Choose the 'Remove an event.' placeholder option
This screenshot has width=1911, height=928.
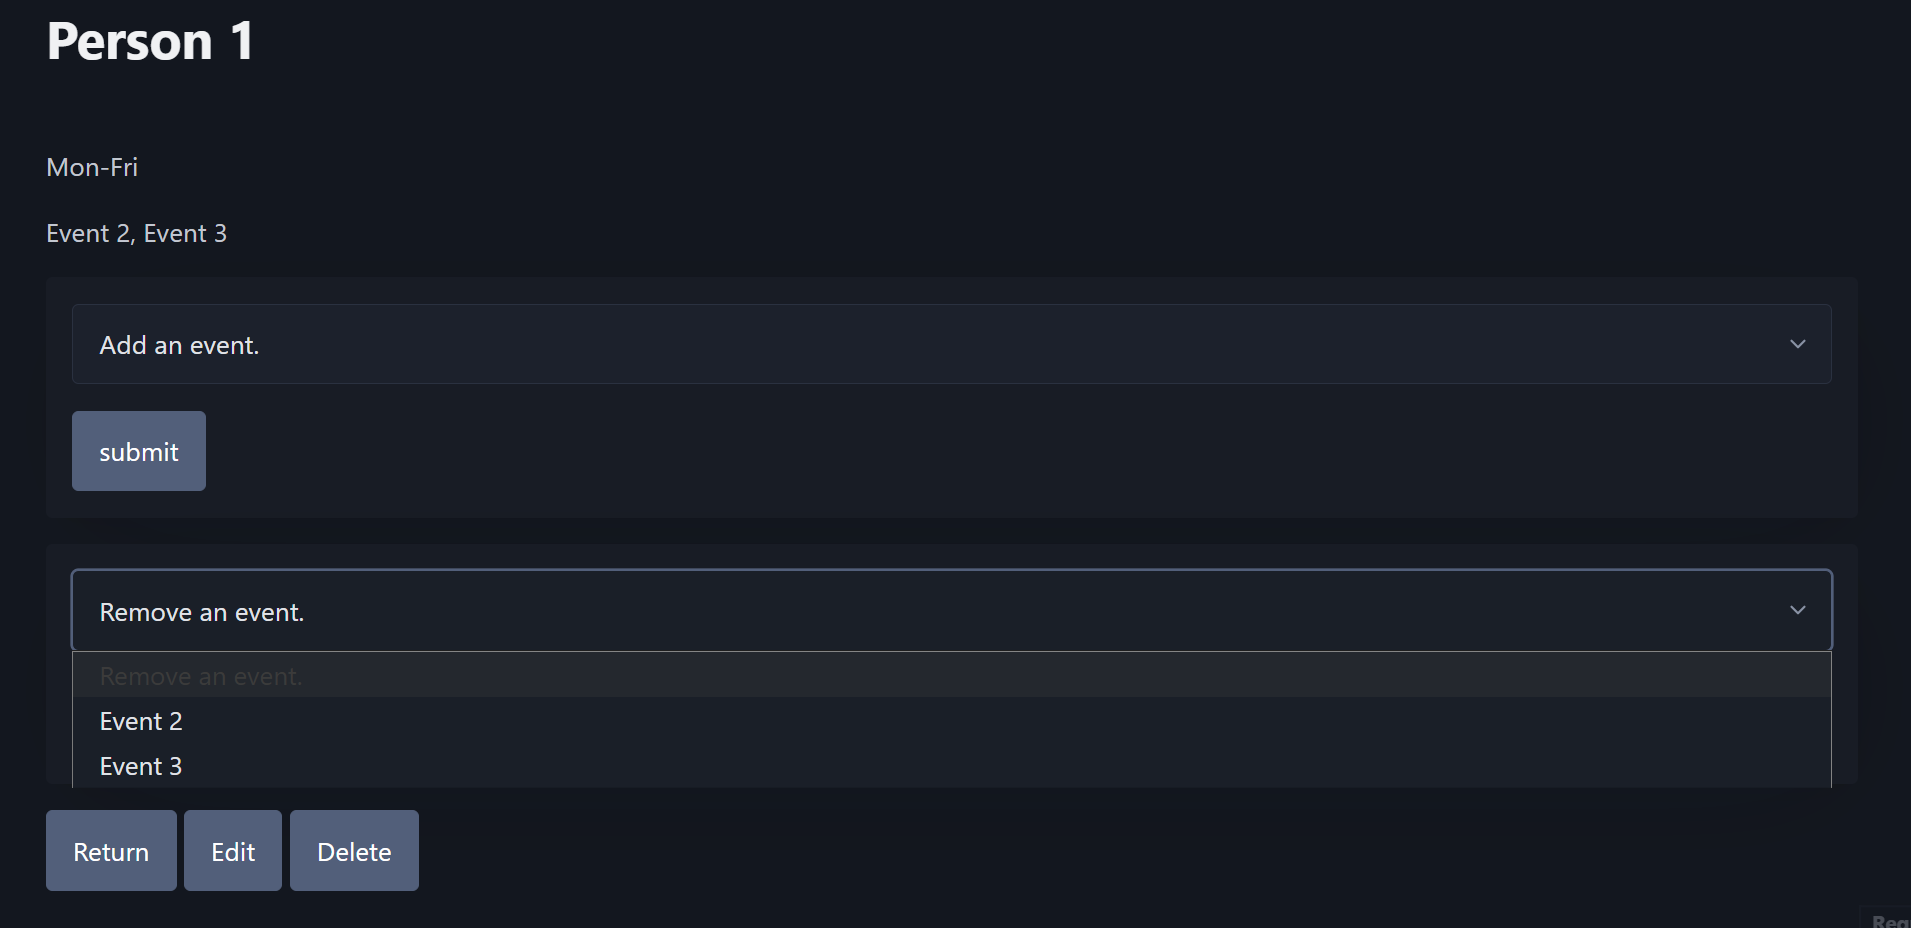[200, 675]
